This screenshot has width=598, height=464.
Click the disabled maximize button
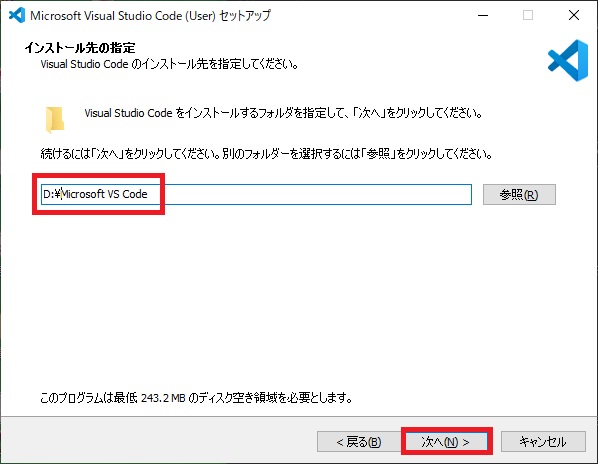528,15
